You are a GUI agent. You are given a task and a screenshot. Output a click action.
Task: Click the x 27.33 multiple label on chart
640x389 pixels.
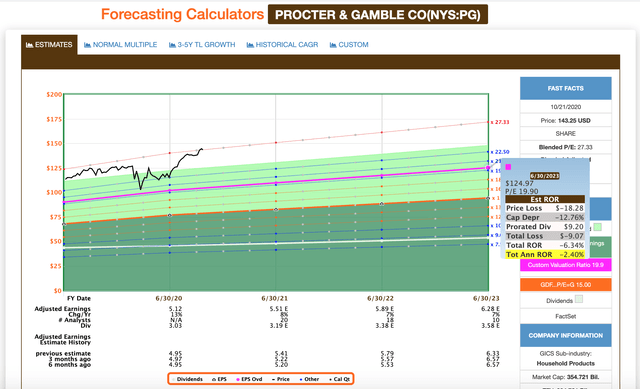tap(500, 122)
